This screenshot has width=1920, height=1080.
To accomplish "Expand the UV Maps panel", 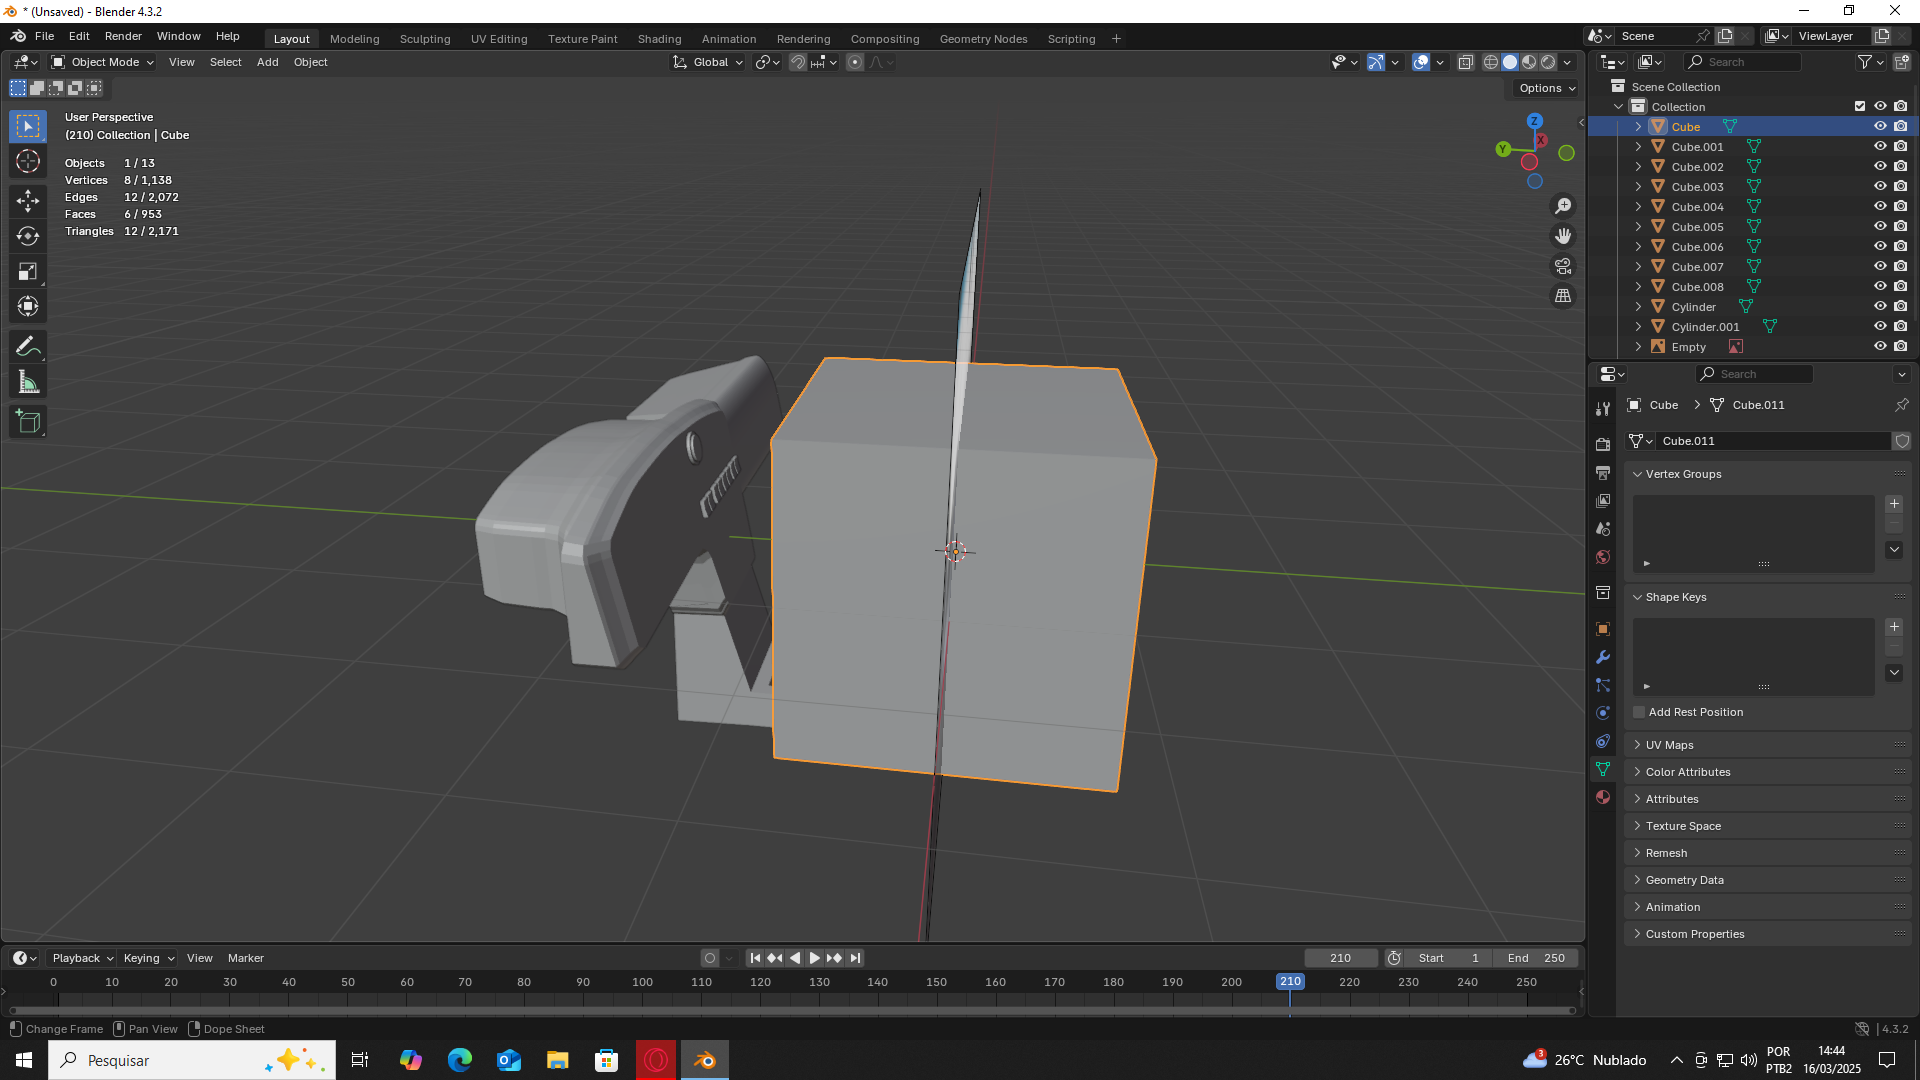I will tap(1670, 745).
